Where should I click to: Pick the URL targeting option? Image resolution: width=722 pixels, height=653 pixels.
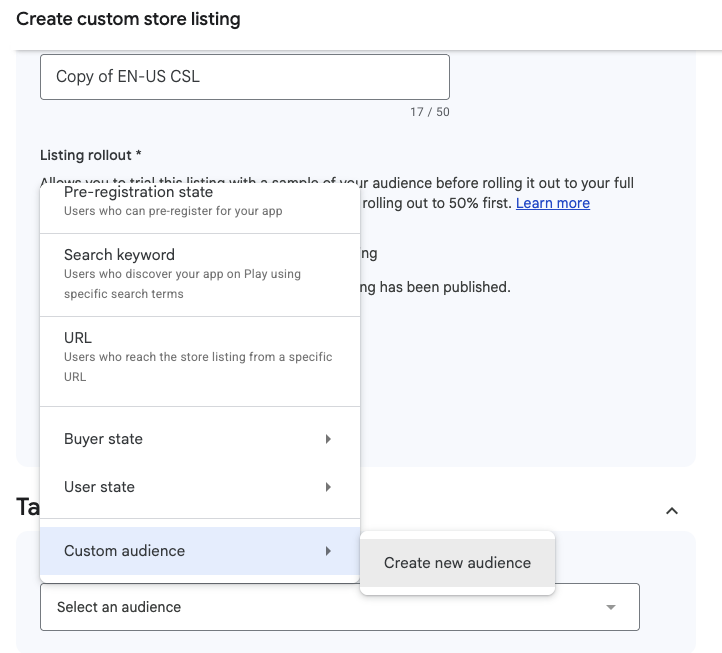[200, 361]
